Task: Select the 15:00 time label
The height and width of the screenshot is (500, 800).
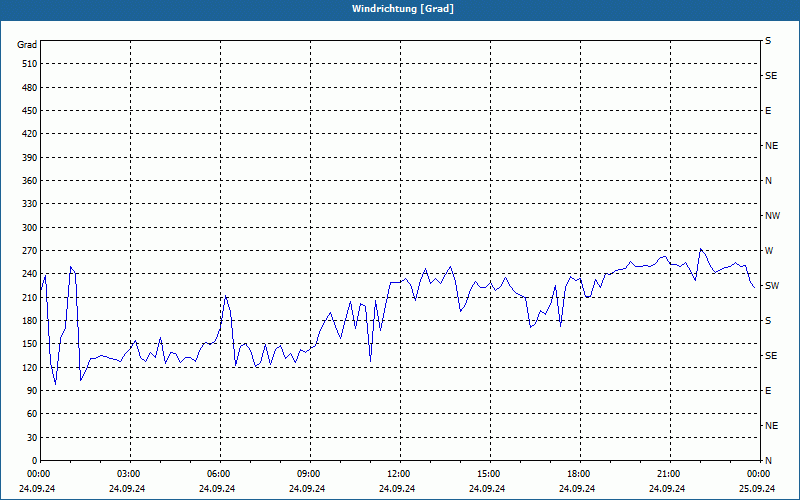Action: click(488, 474)
